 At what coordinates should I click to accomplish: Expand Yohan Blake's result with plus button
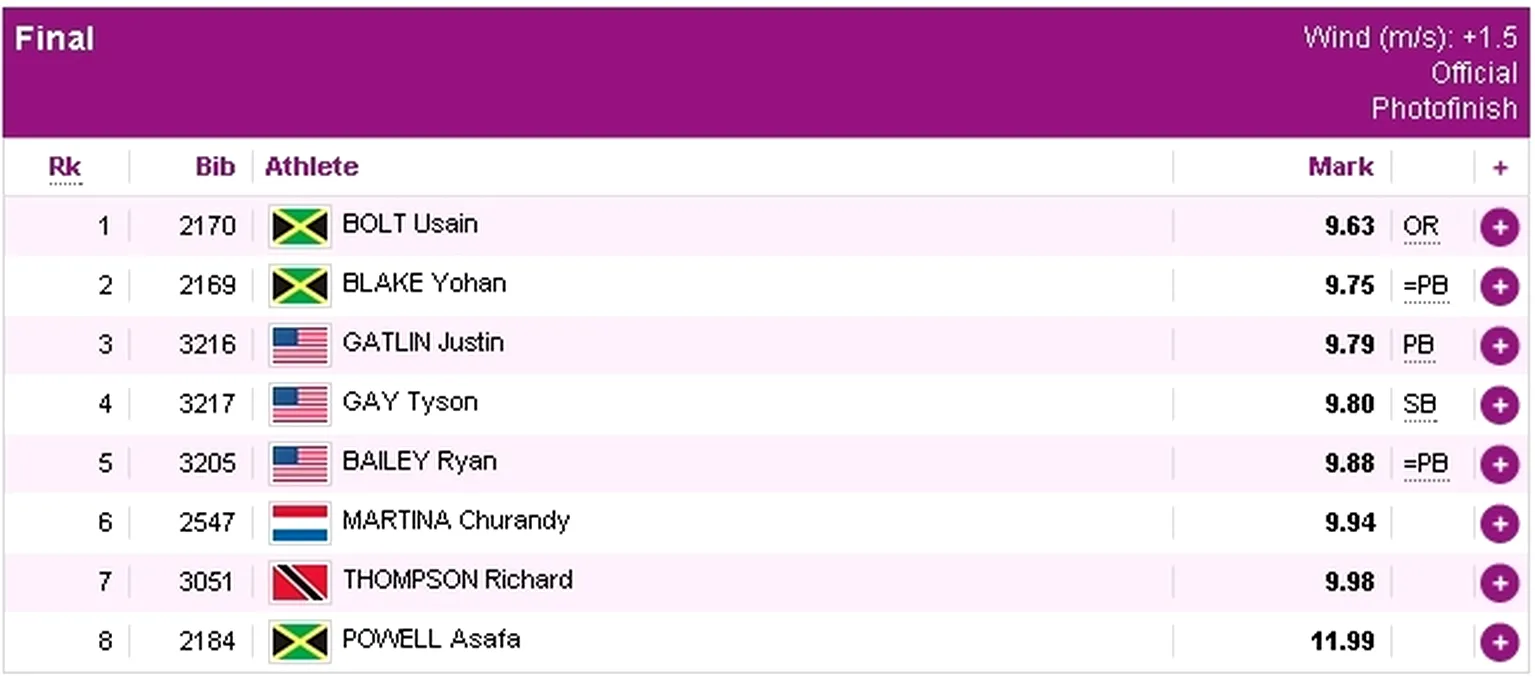pos(1499,287)
